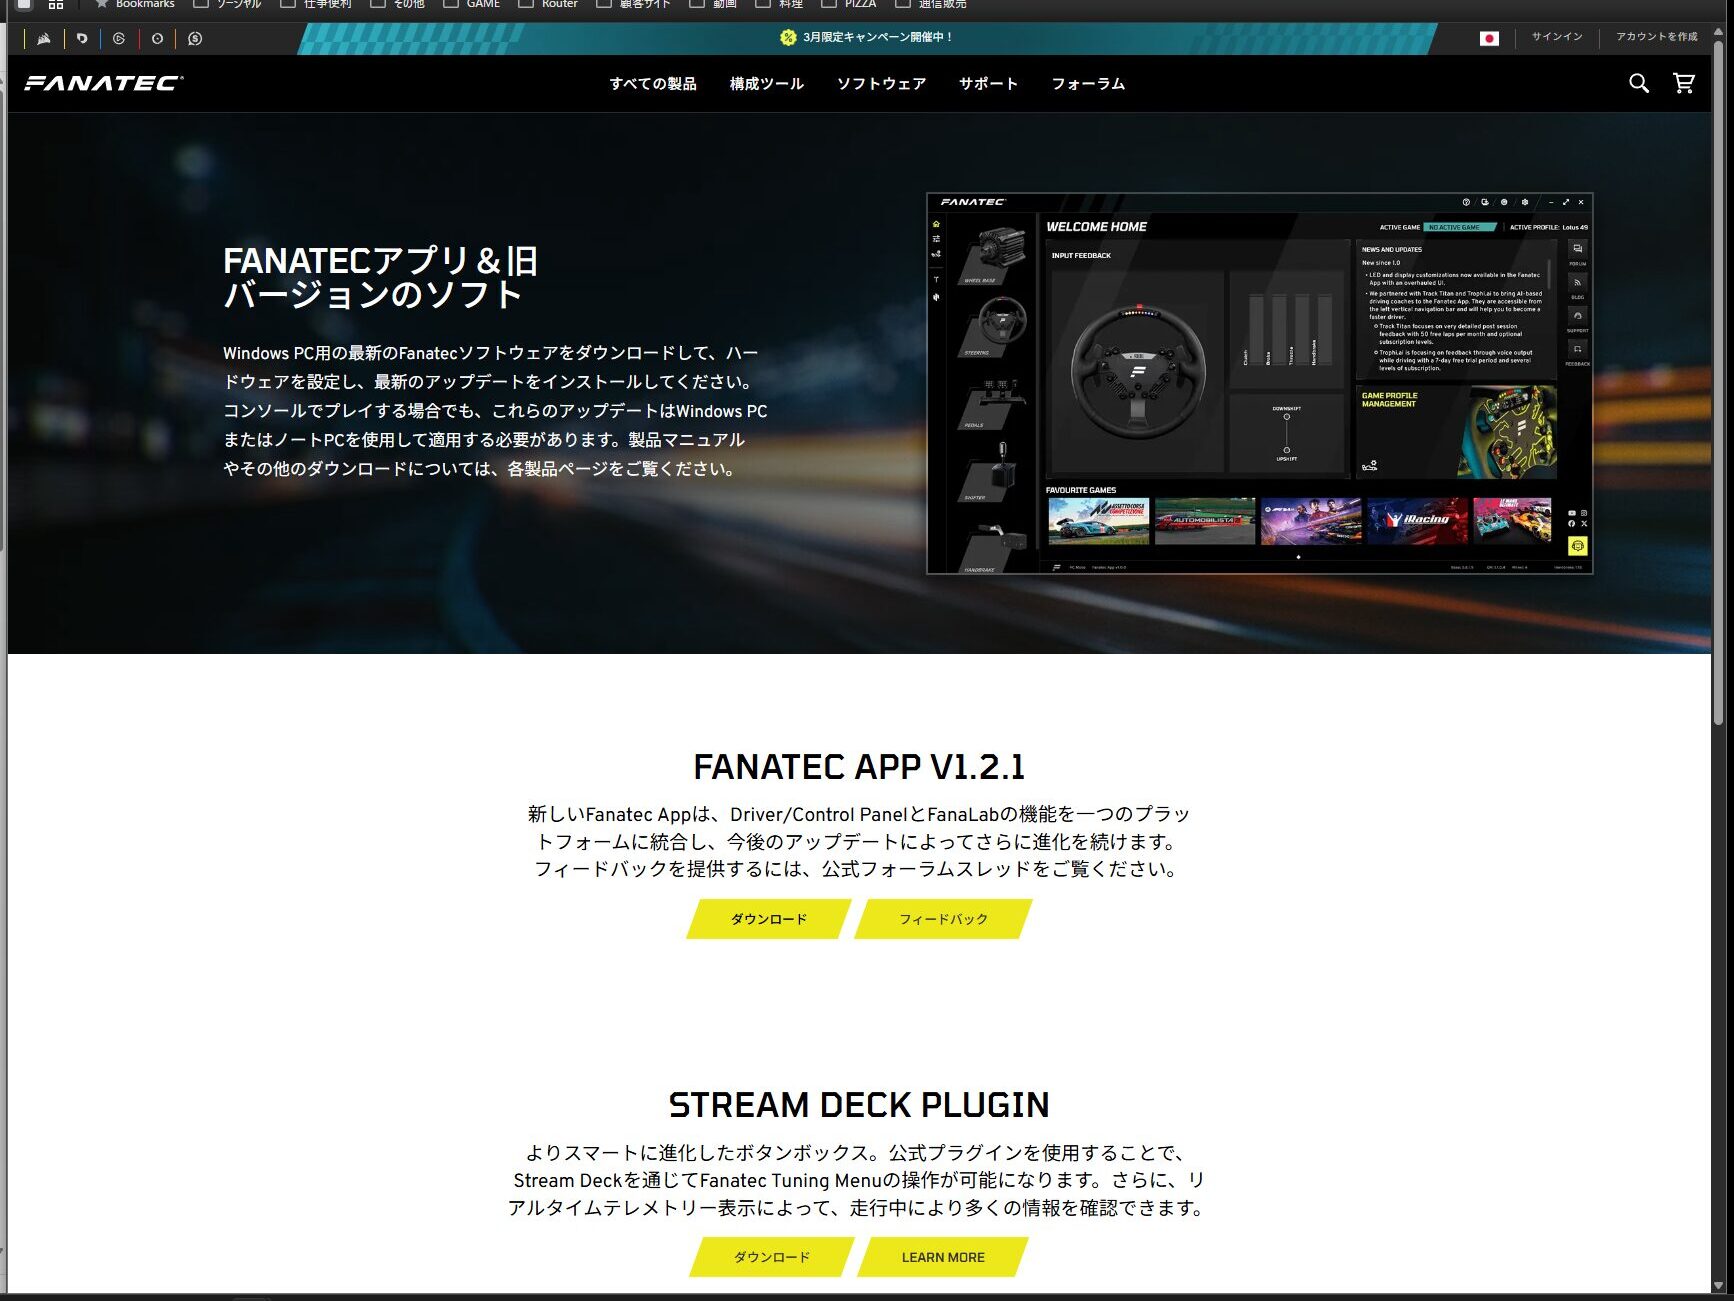Click the アカウントを作成 link
This screenshot has height=1301, width=1734.
pos(1656,37)
